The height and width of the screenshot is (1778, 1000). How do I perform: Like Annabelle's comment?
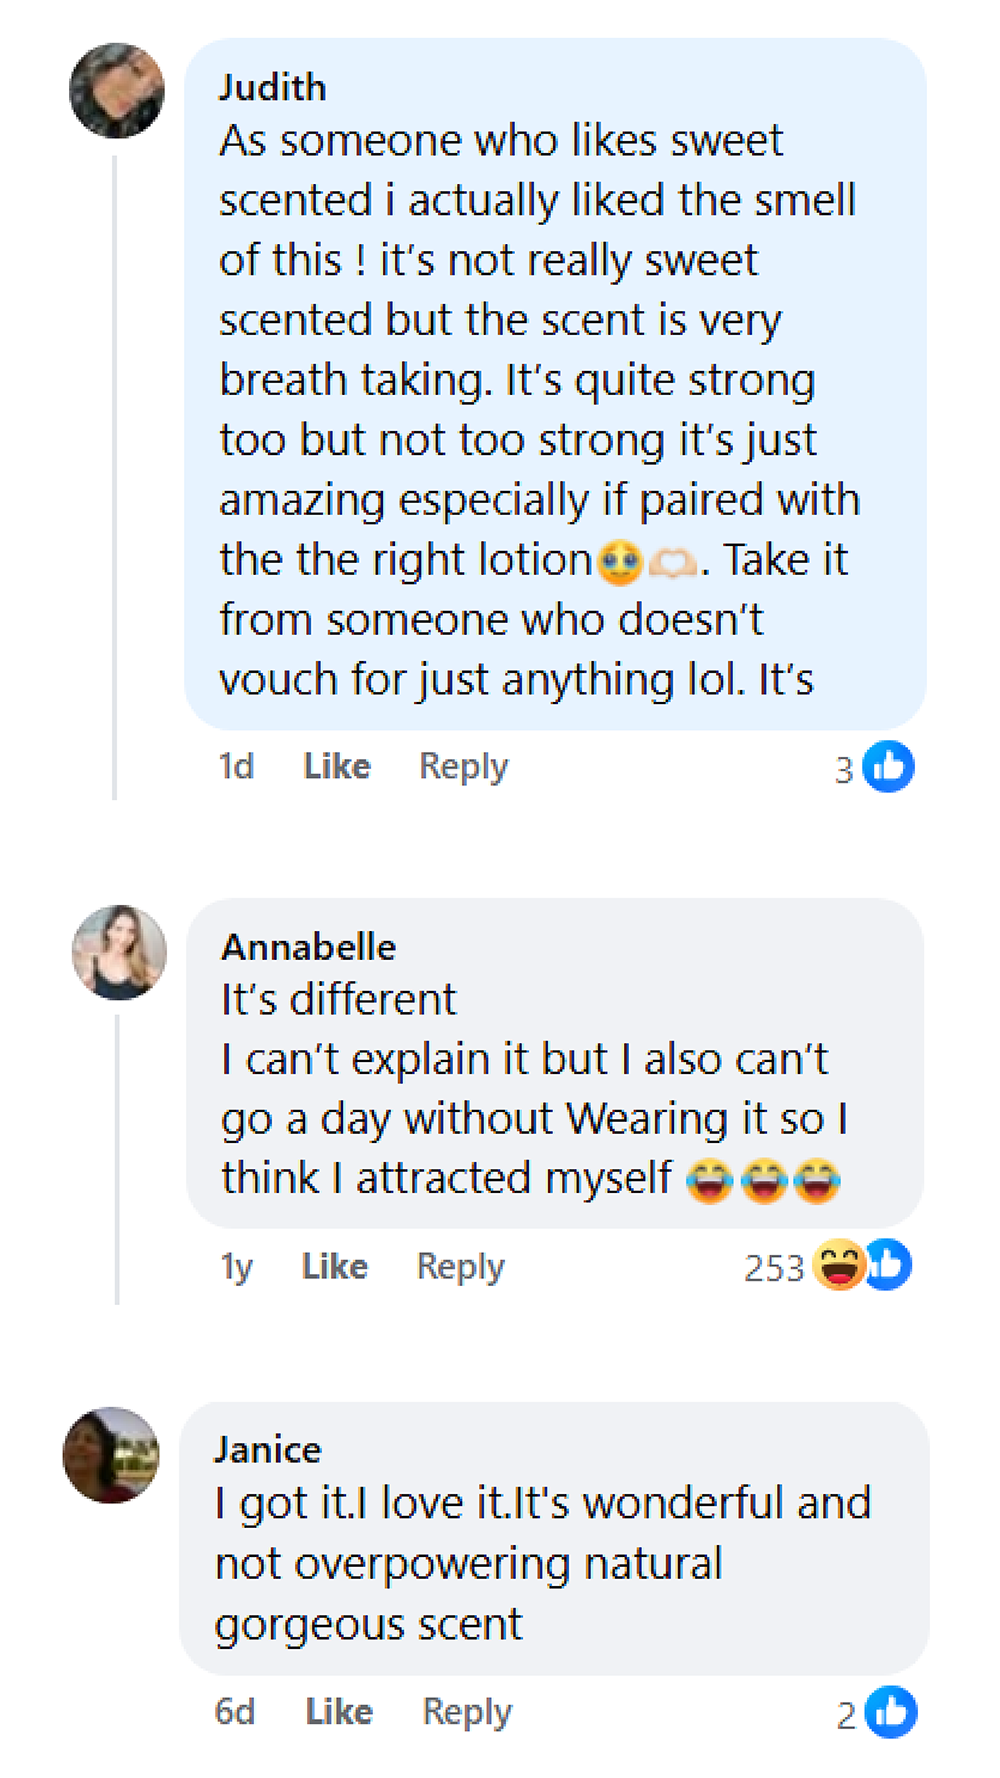335,1267
